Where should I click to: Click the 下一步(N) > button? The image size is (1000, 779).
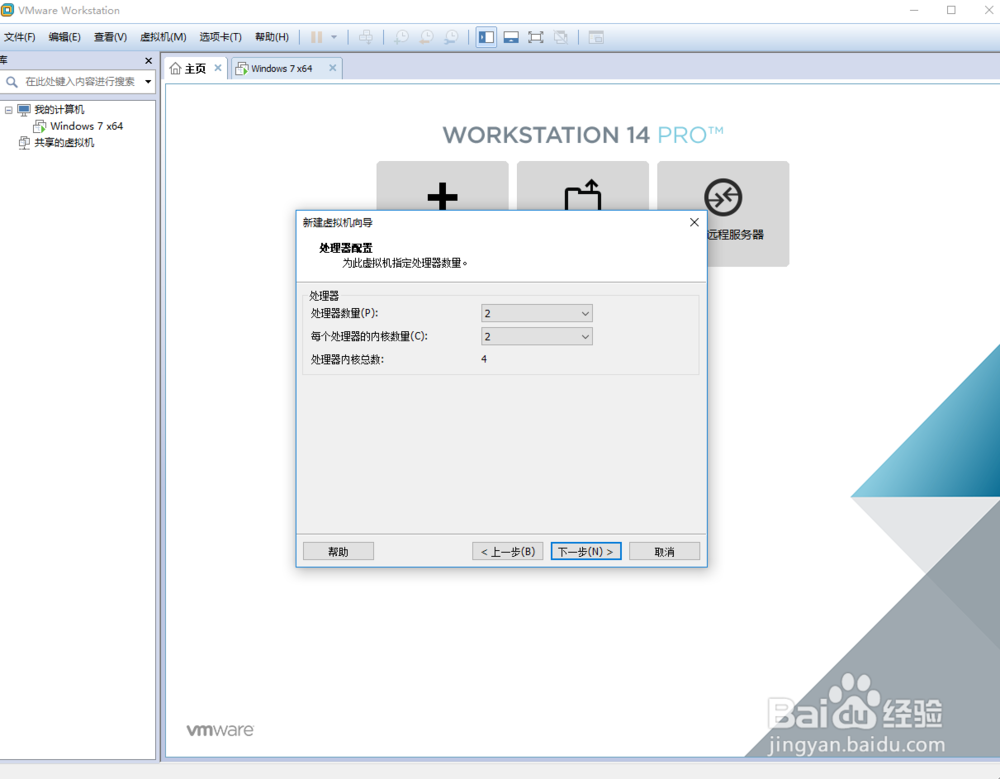click(x=585, y=551)
